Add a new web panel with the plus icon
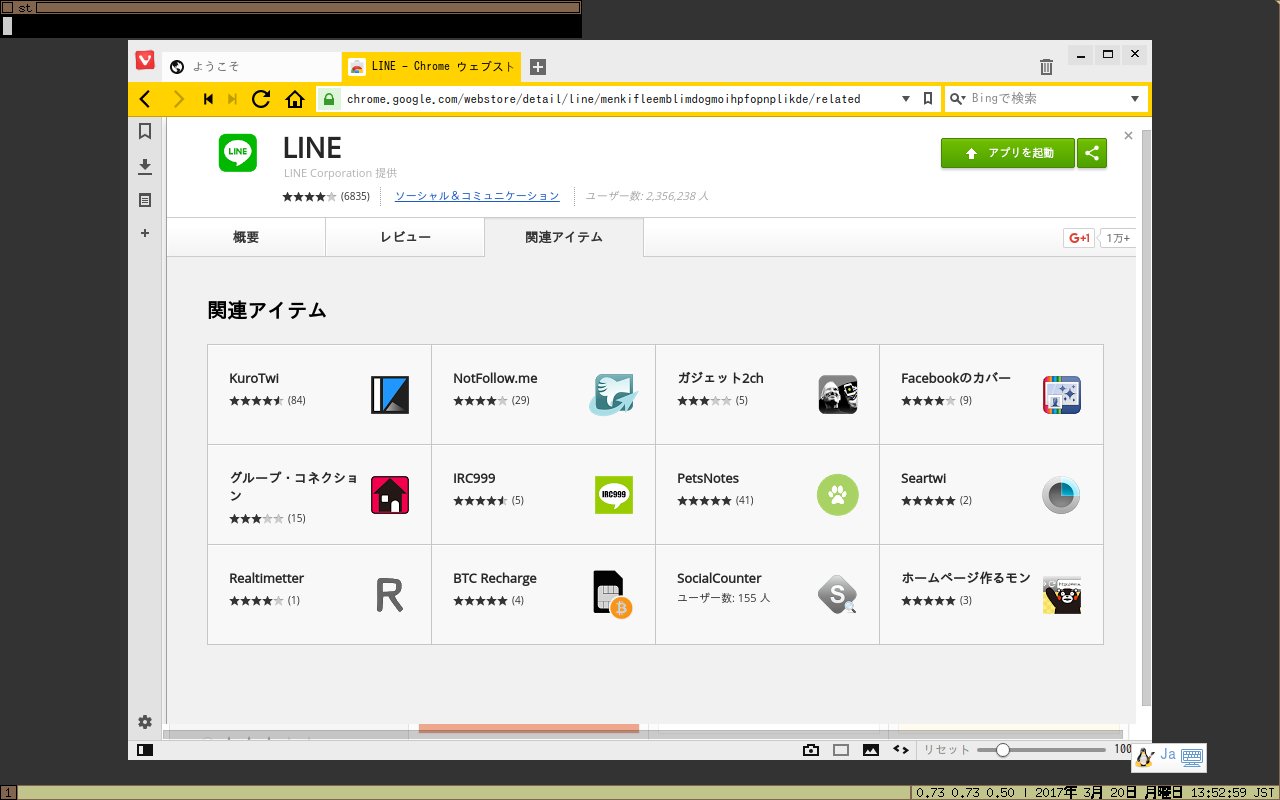This screenshot has width=1280, height=800. 144,232
